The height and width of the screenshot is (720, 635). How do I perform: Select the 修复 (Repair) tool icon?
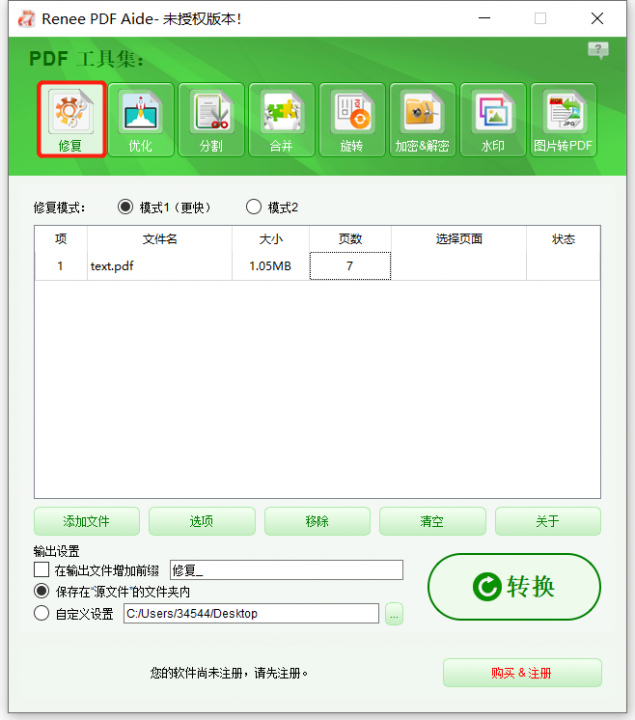coord(72,119)
